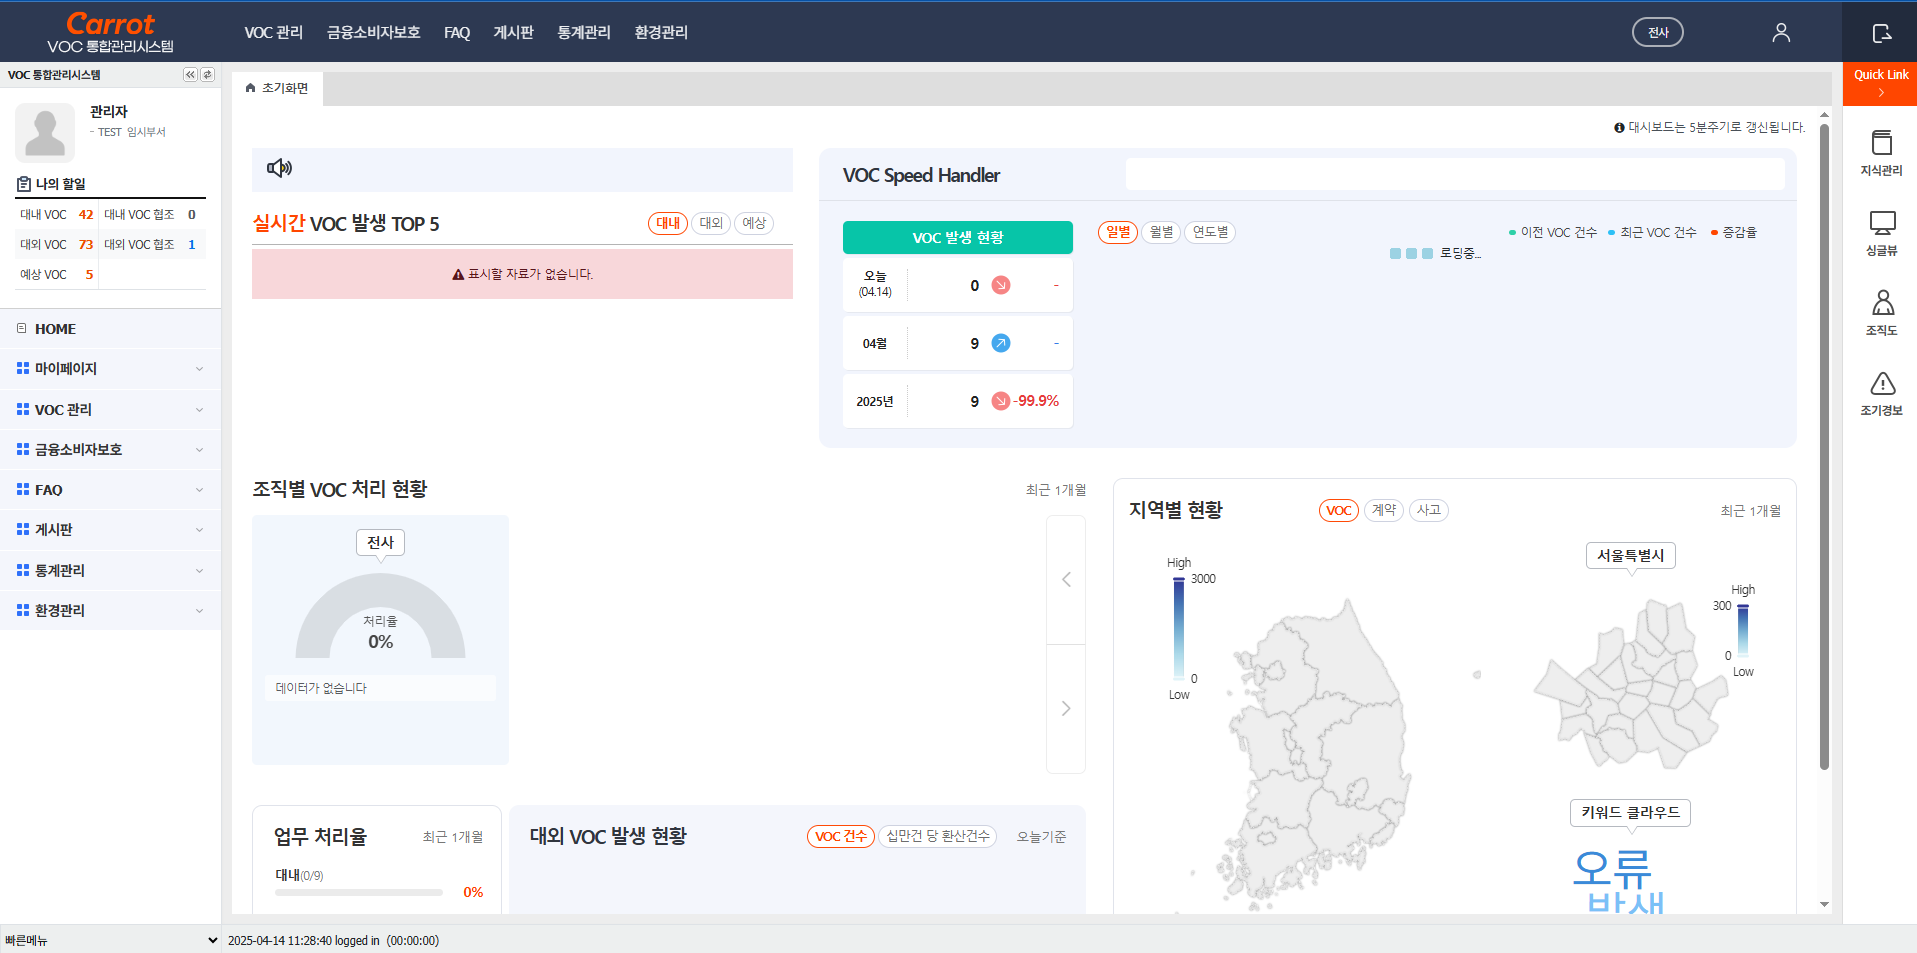Open the 싱글뷰 monitor icon
The height and width of the screenshot is (953, 1917).
click(1881, 232)
